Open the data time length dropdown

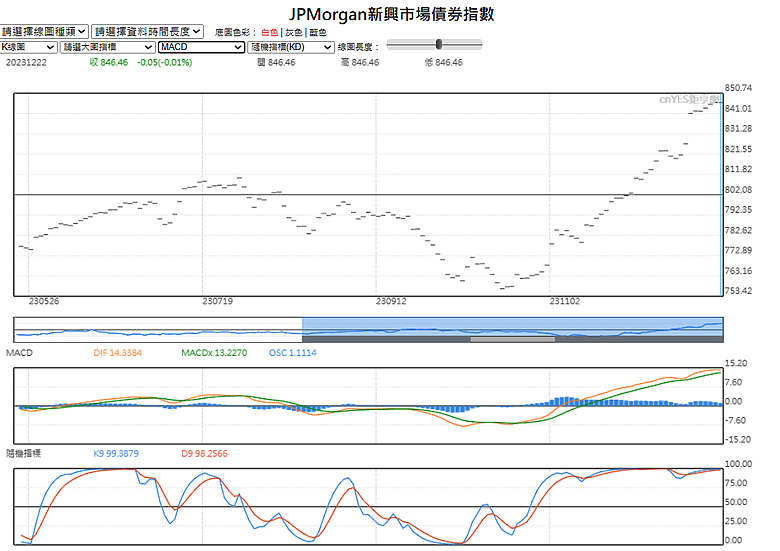pyautogui.click(x=147, y=32)
